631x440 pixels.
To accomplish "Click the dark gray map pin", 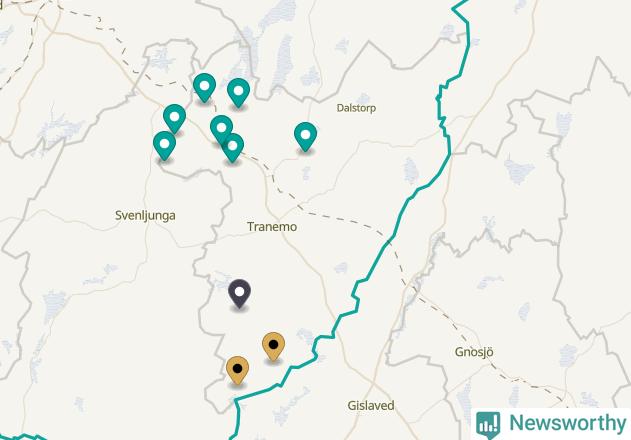I will [x=239, y=293].
